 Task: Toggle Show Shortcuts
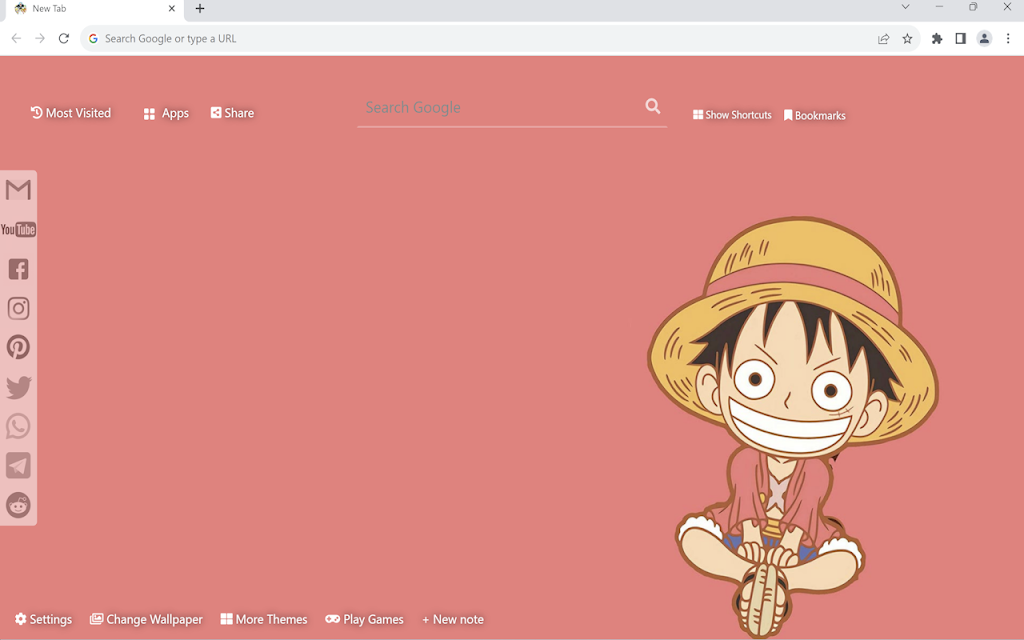732,115
